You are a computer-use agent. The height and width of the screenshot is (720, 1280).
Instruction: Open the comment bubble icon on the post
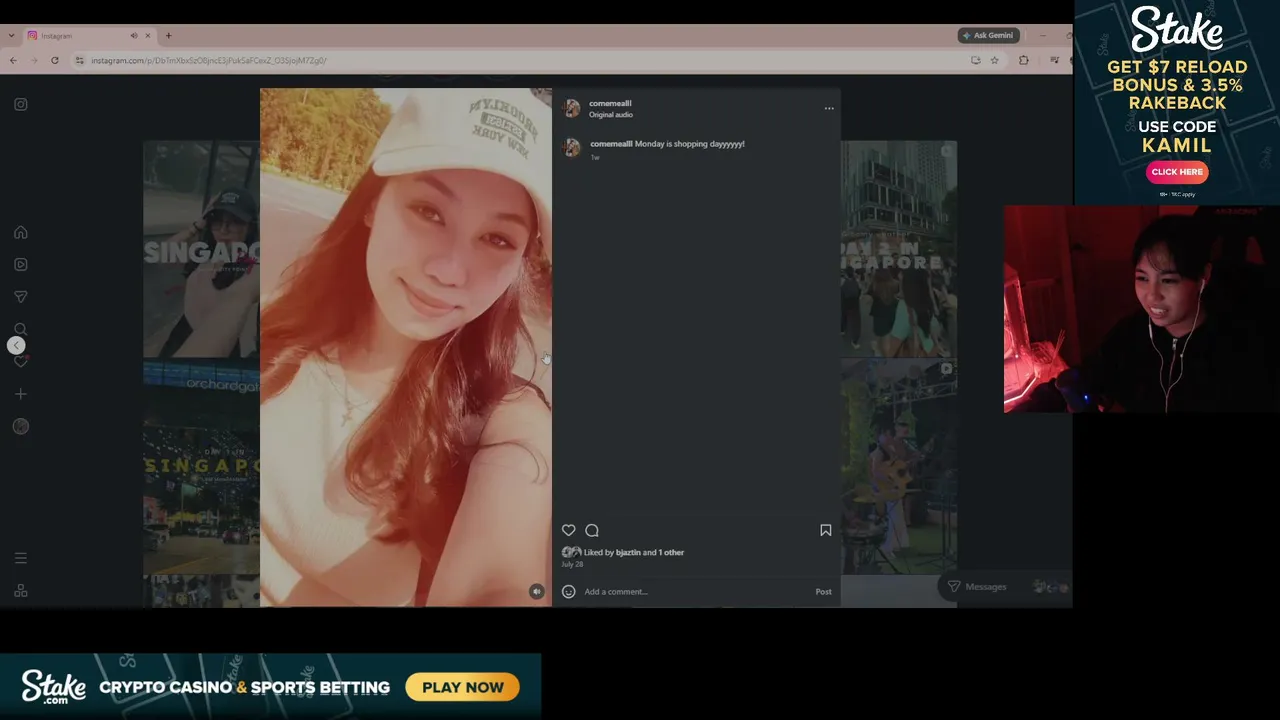592,530
